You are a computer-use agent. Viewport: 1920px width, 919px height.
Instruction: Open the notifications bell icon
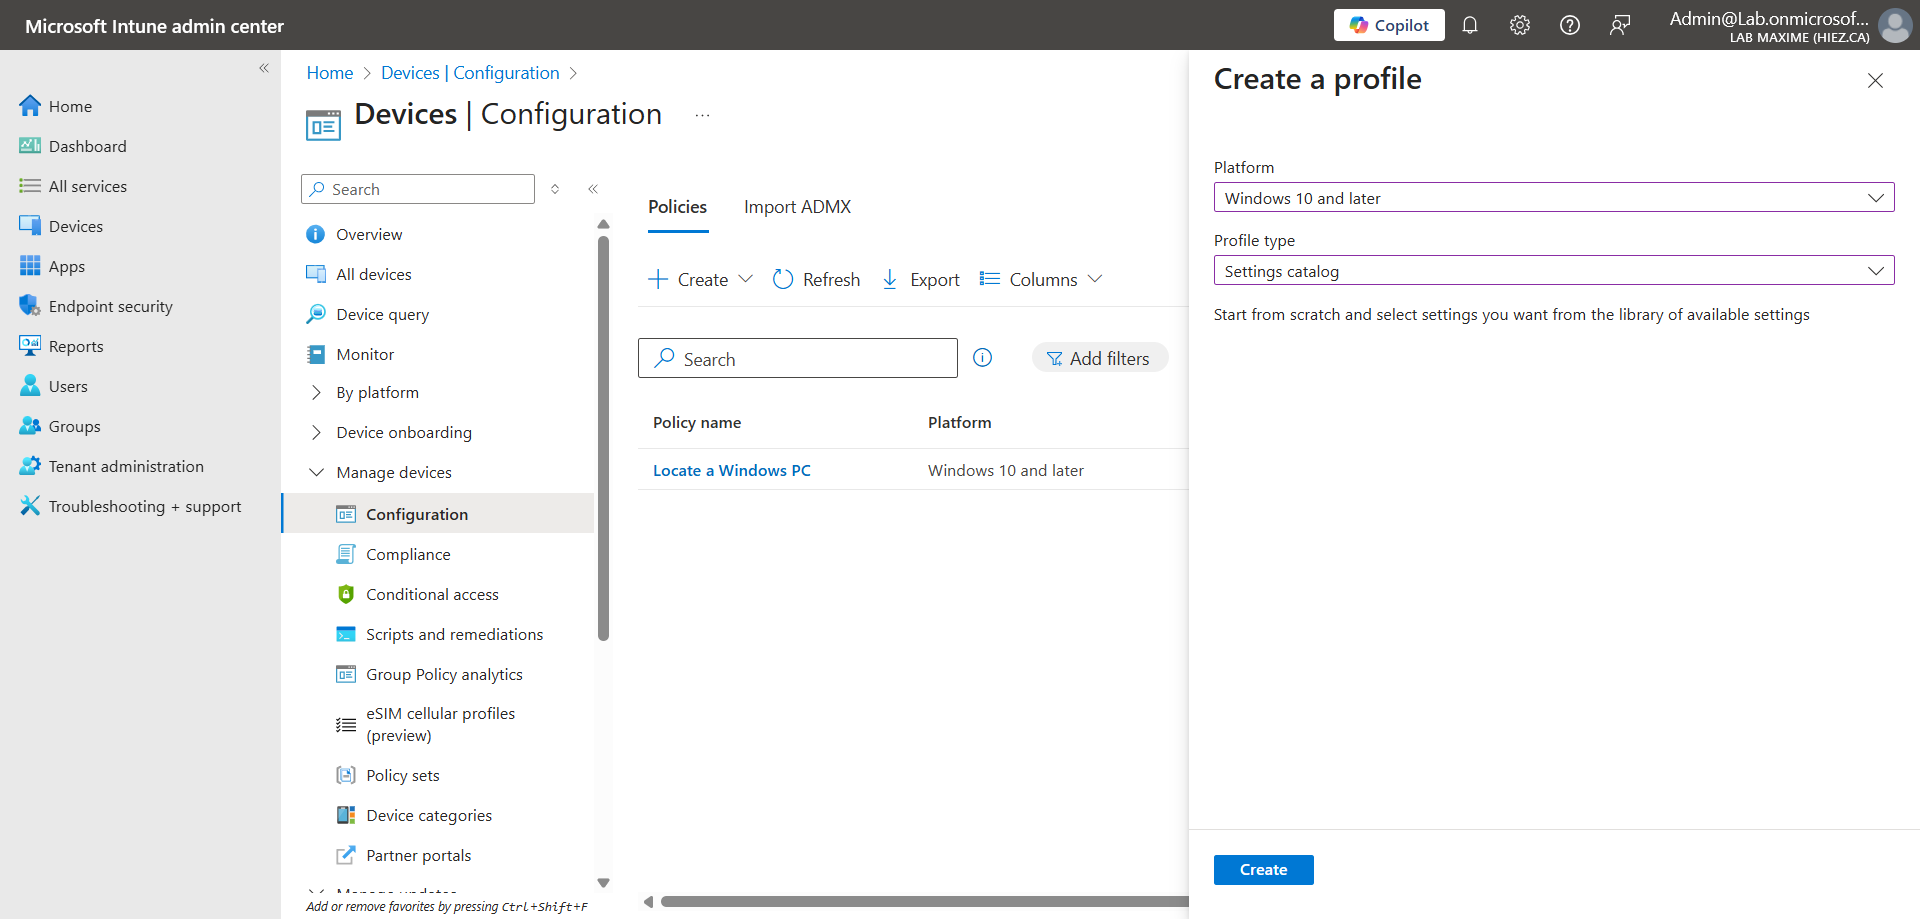[x=1469, y=25]
